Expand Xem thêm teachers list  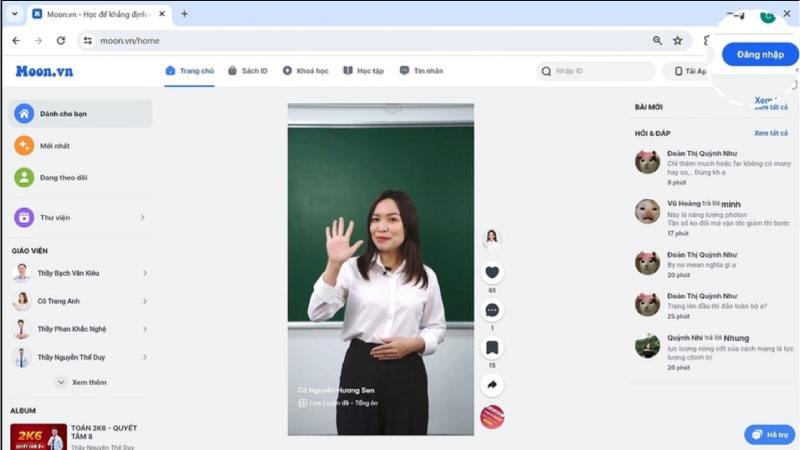pos(81,382)
